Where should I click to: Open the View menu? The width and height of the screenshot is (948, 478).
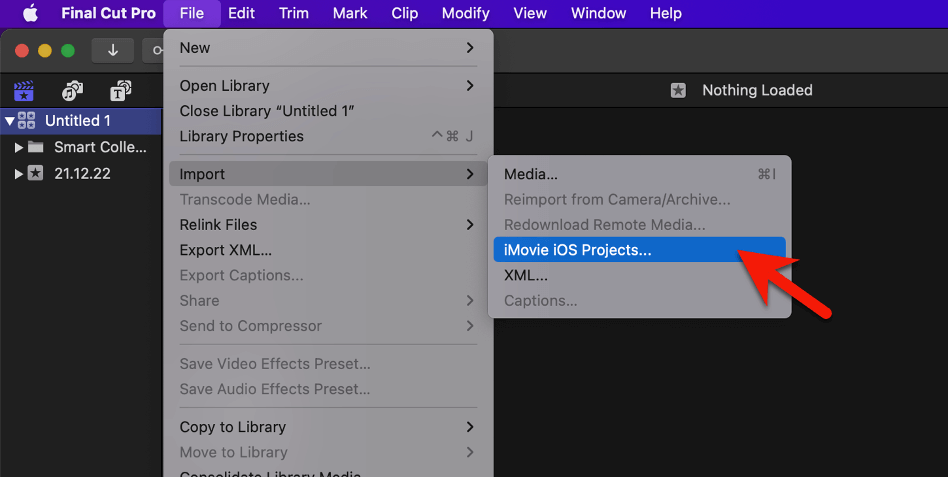530,13
